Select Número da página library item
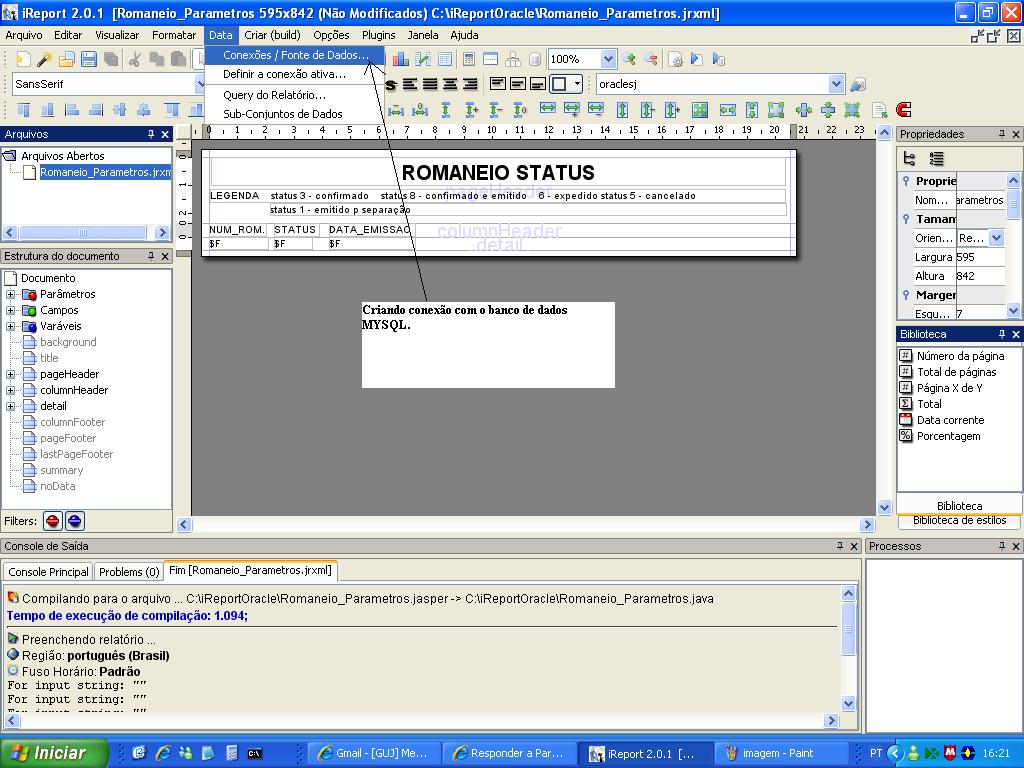This screenshot has width=1024, height=768. 960,356
